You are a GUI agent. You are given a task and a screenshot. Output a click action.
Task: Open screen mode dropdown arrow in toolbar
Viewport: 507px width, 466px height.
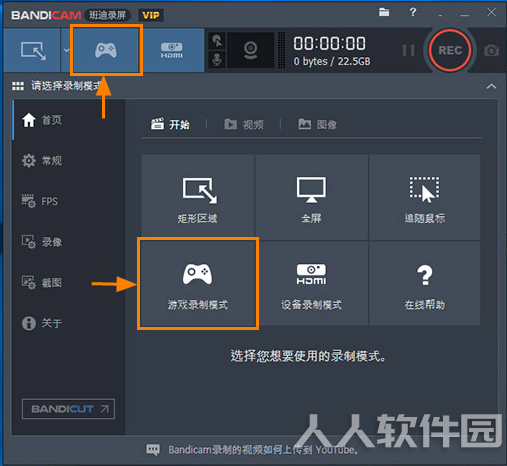(66, 50)
